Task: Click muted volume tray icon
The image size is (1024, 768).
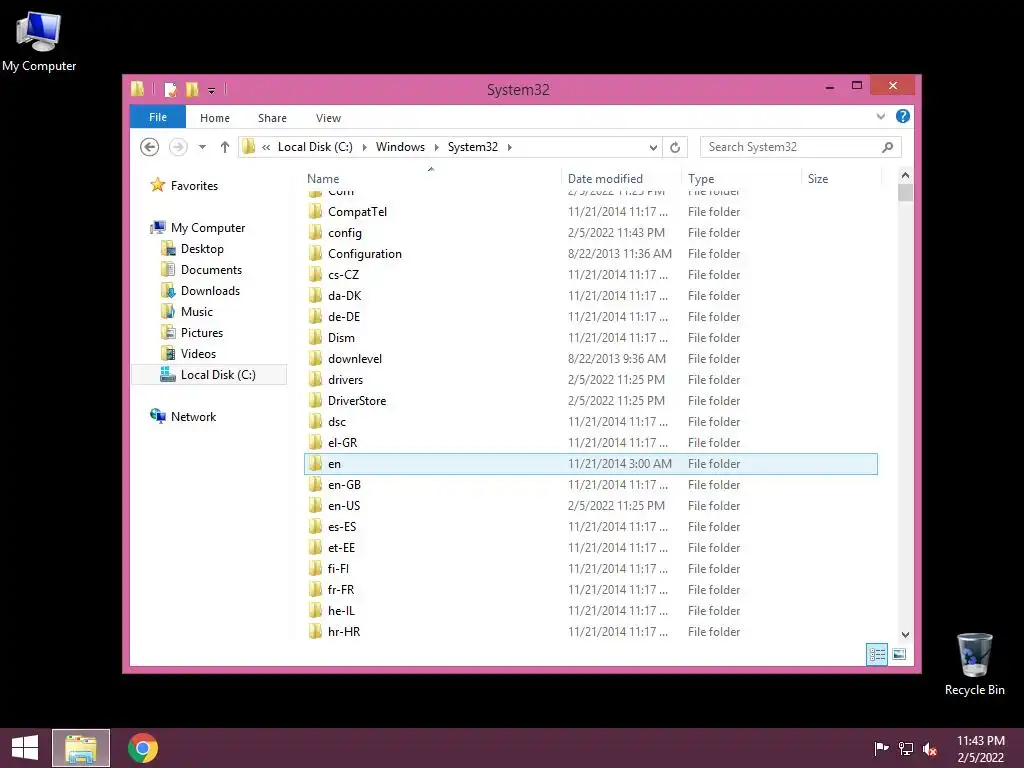Action: (930, 748)
